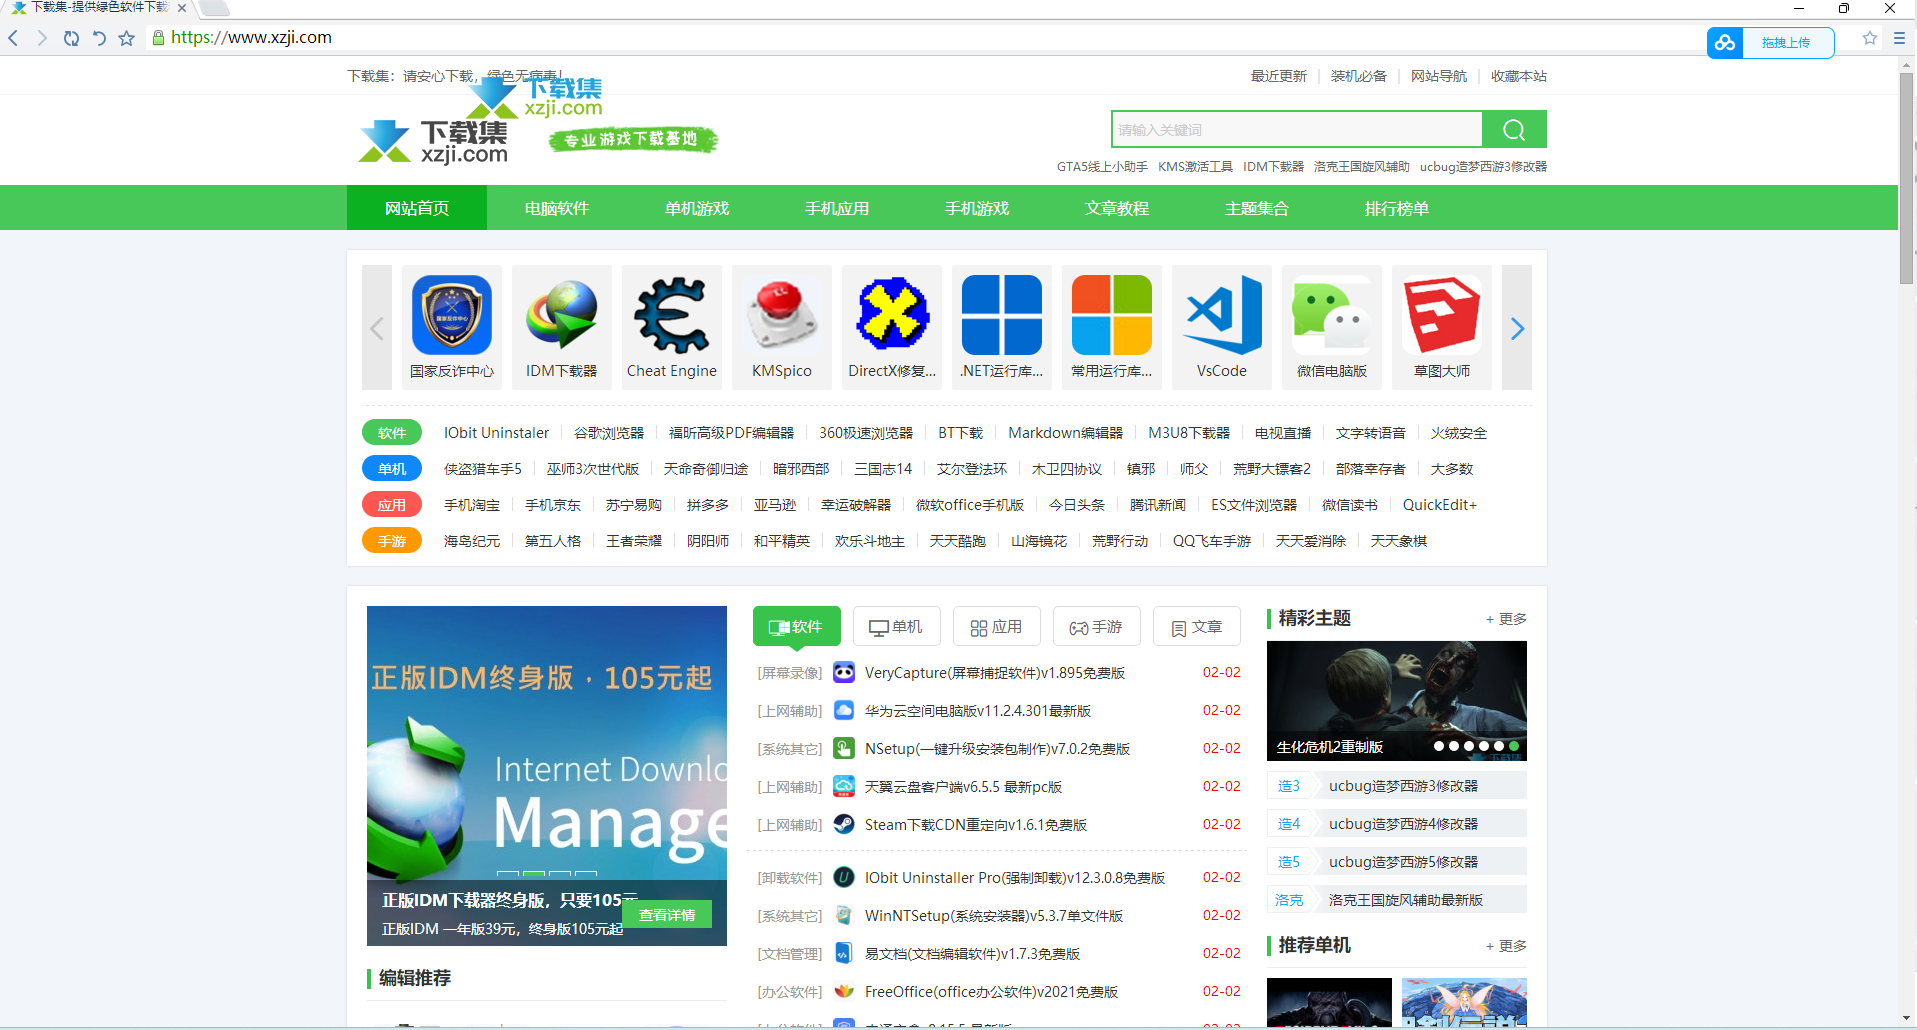Show next apps with carousel right arrow
This screenshot has width=1917, height=1030.
tap(1517, 328)
